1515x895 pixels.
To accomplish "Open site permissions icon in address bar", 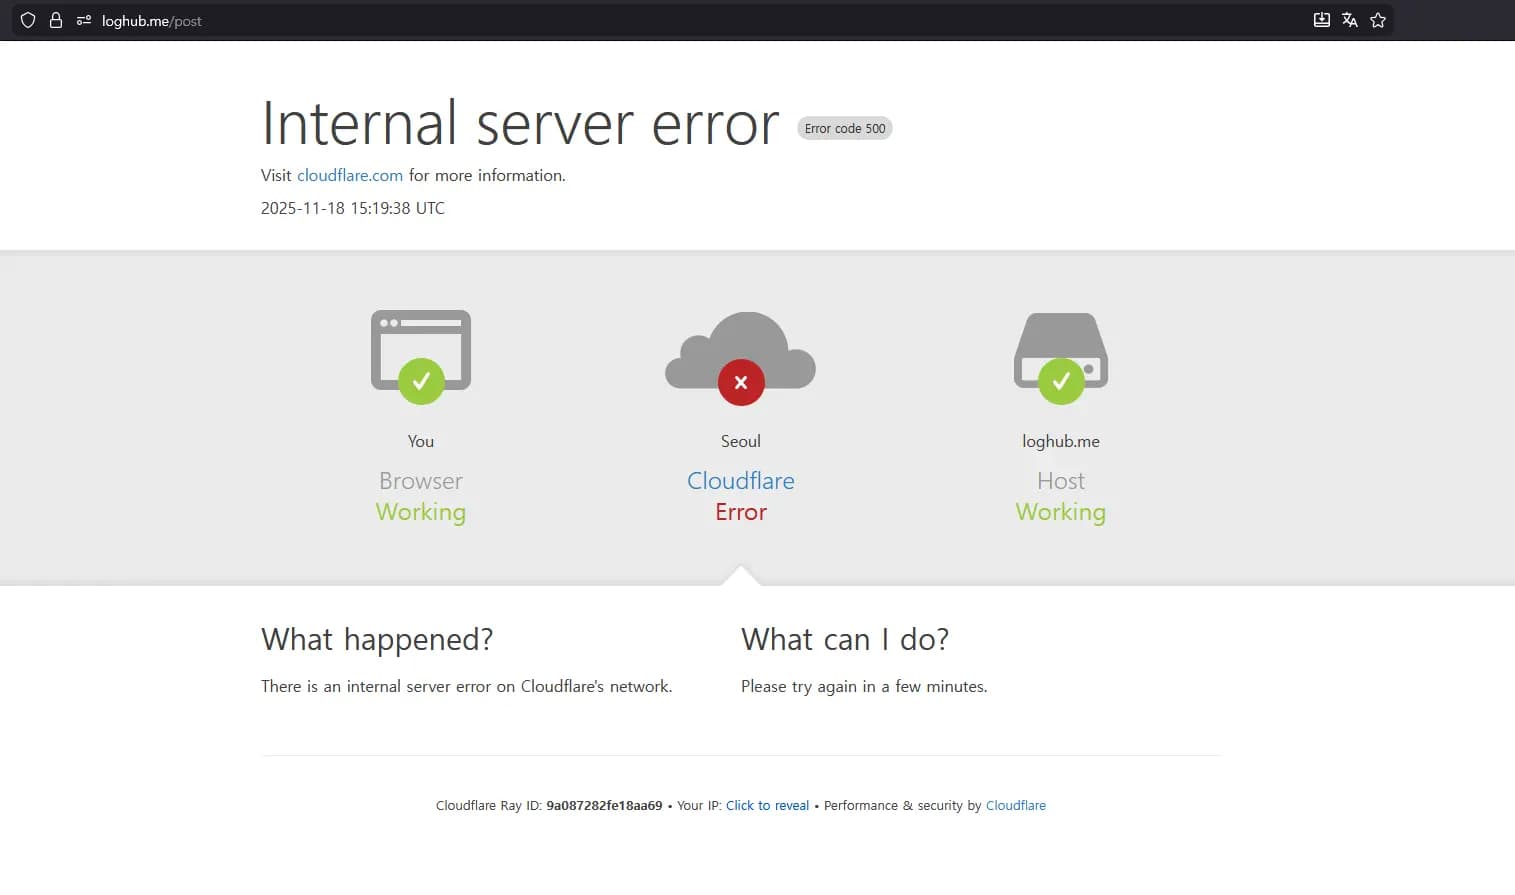I will [84, 20].
